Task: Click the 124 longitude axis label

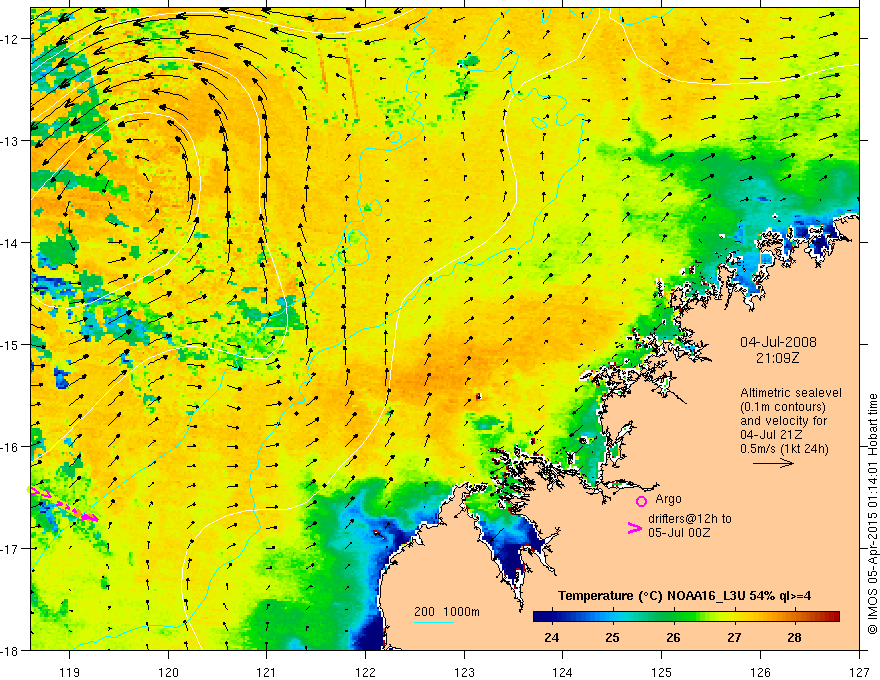Action: pos(563,672)
